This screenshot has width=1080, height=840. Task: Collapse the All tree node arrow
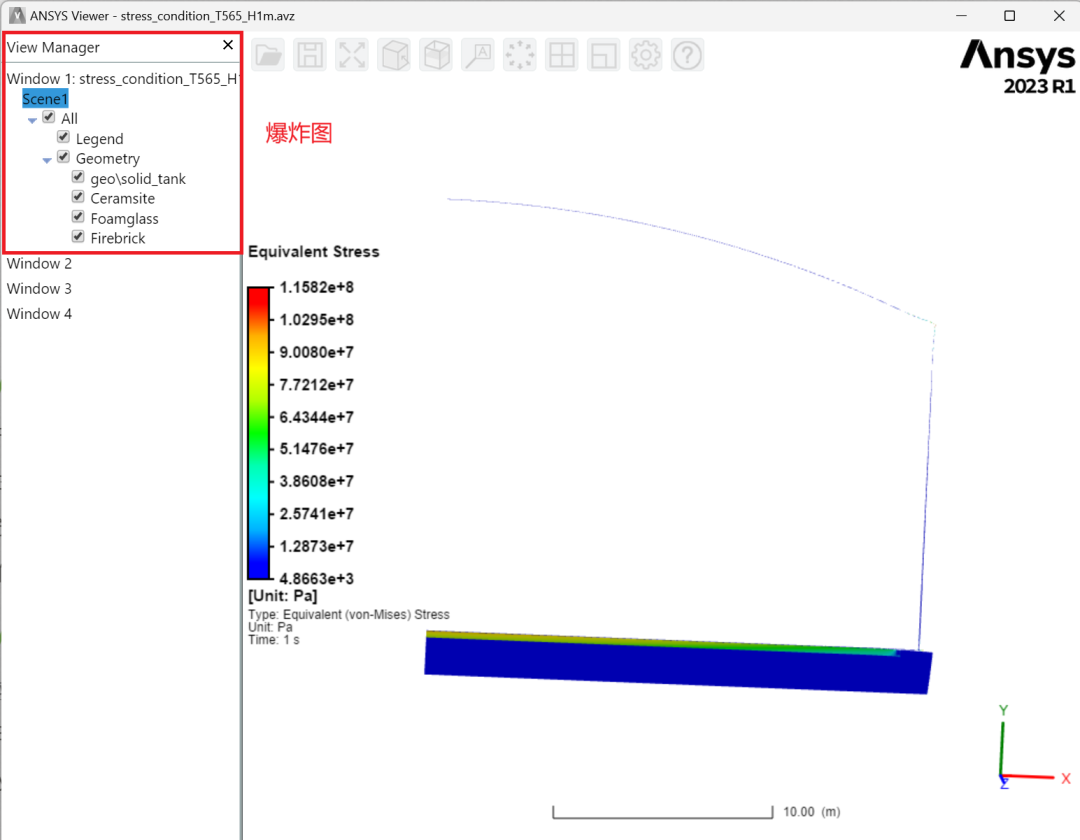(x=32, y=120)
